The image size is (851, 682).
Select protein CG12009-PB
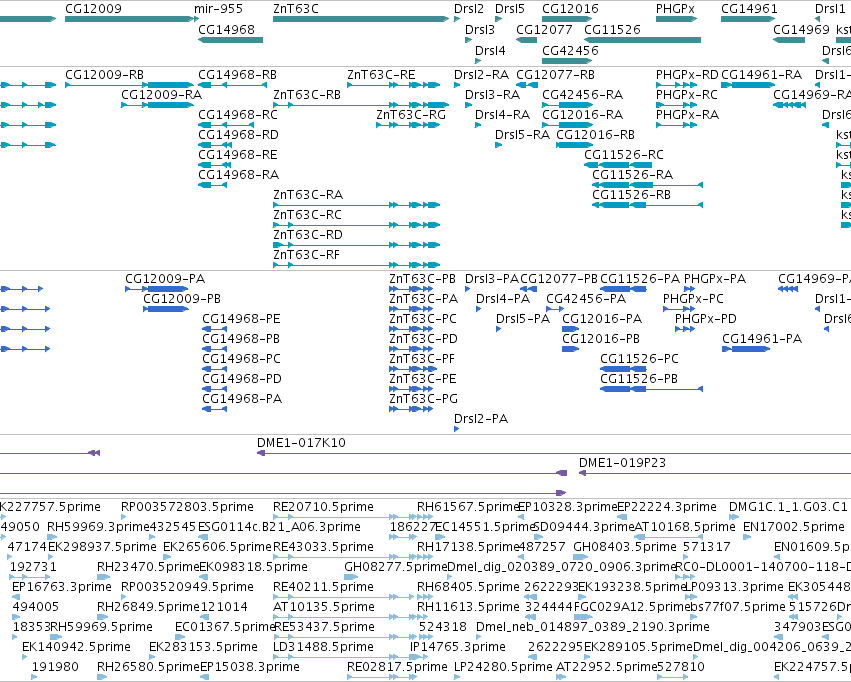[x=182, y=299]
